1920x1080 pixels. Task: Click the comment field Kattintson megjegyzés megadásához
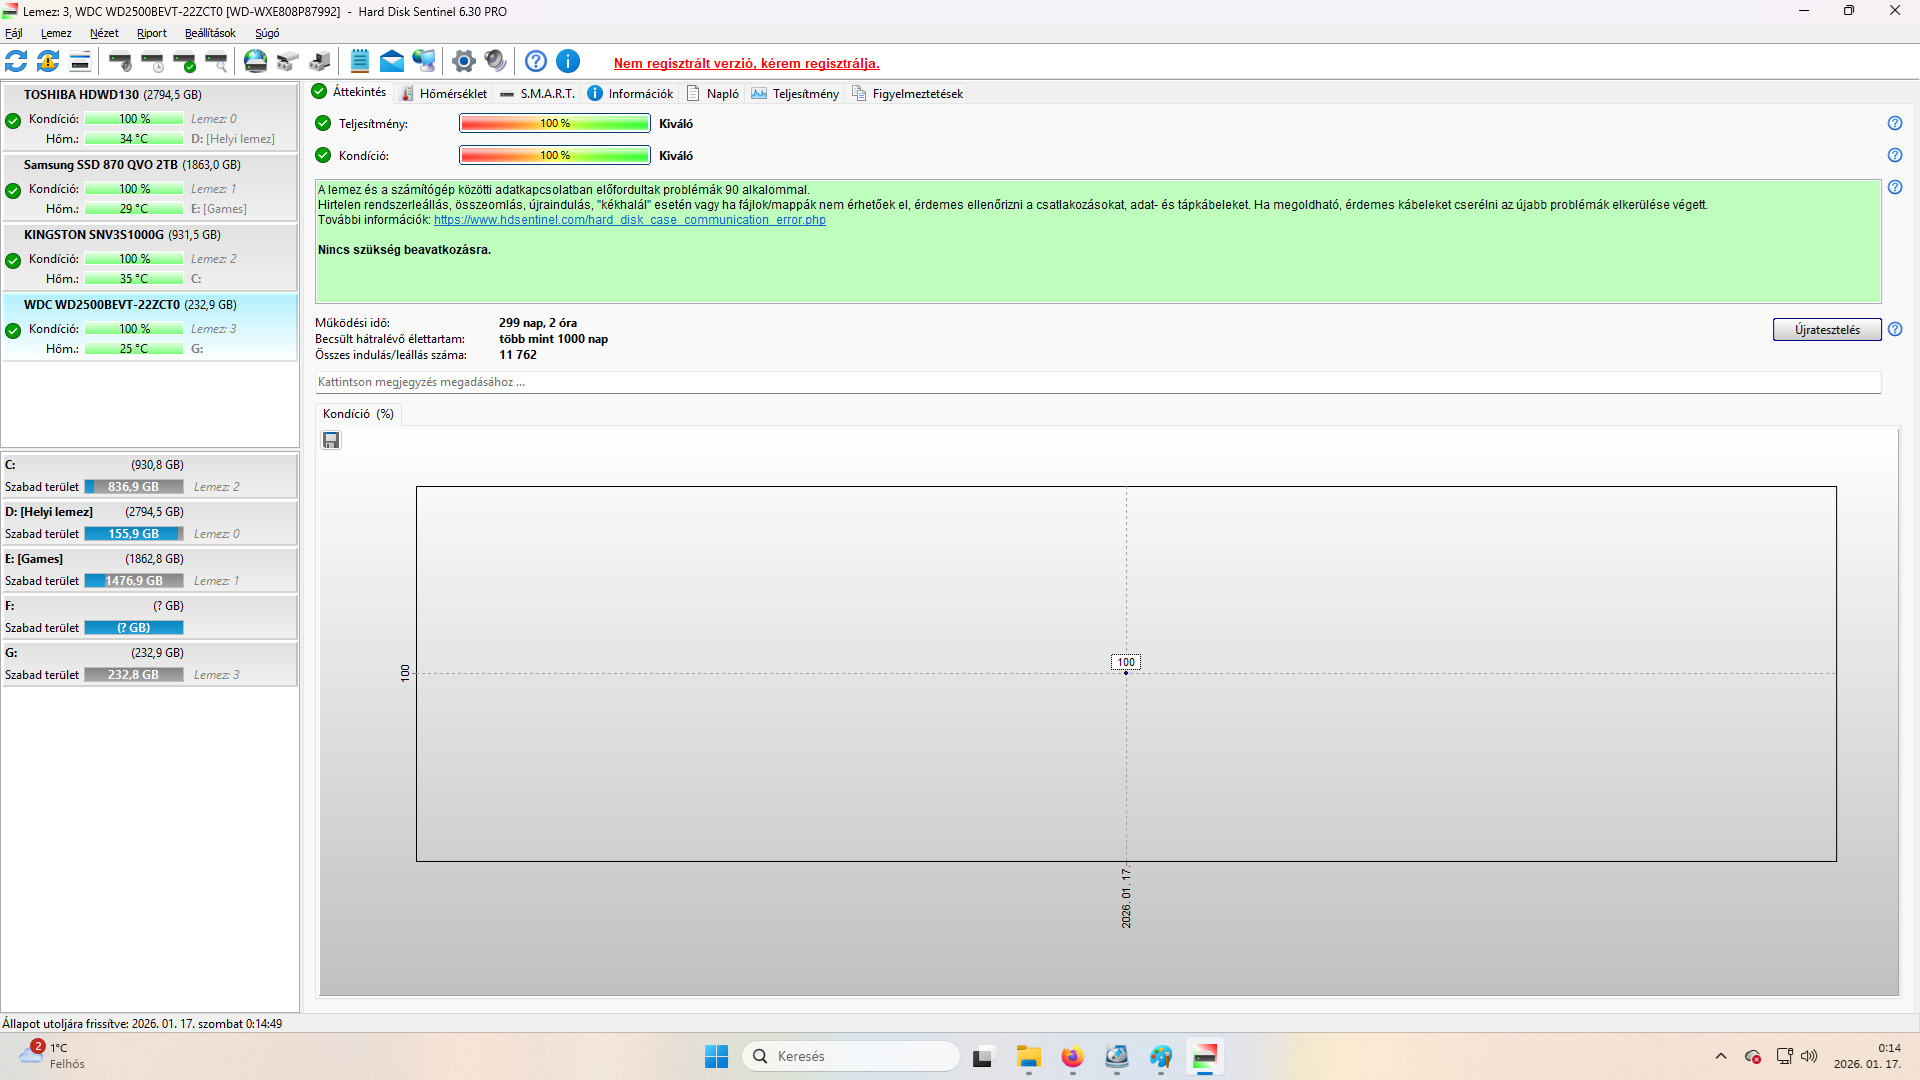tap(1097, 382)
